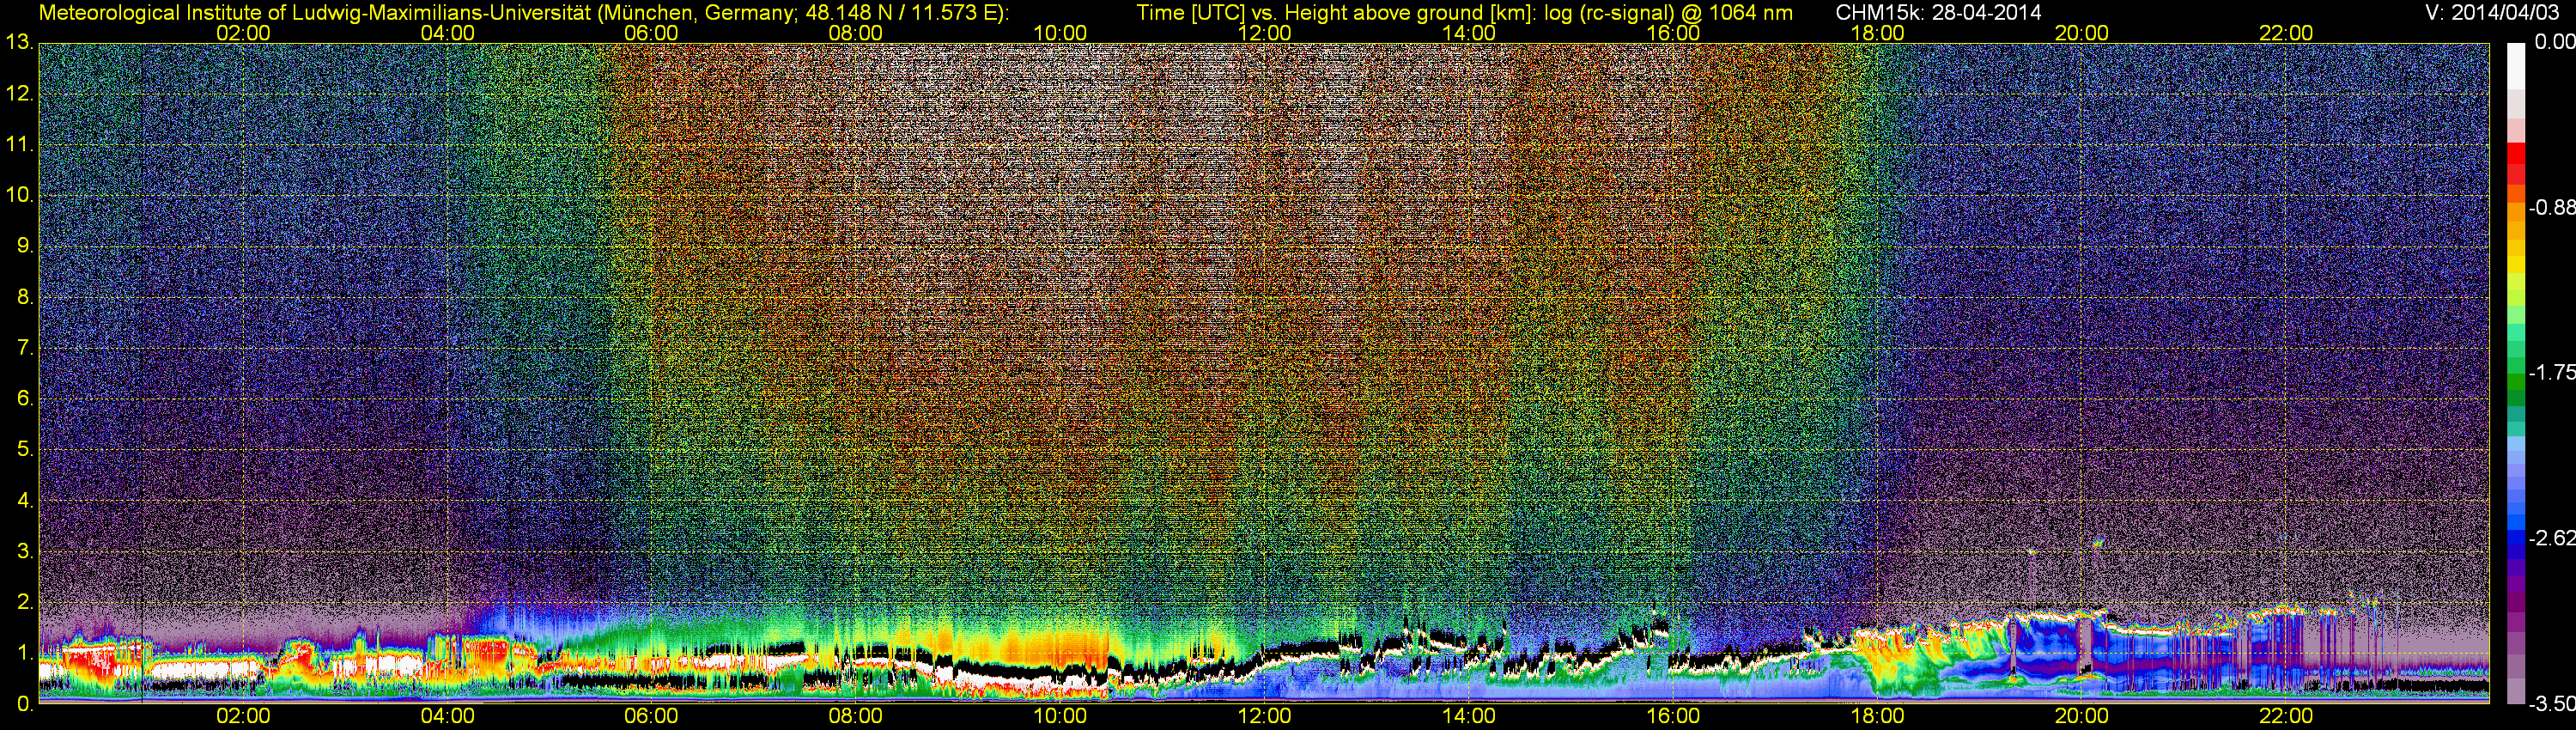Screen dimensions: 2576x730
Task: Click the '9.' height axis label
Action: (25, 246)
